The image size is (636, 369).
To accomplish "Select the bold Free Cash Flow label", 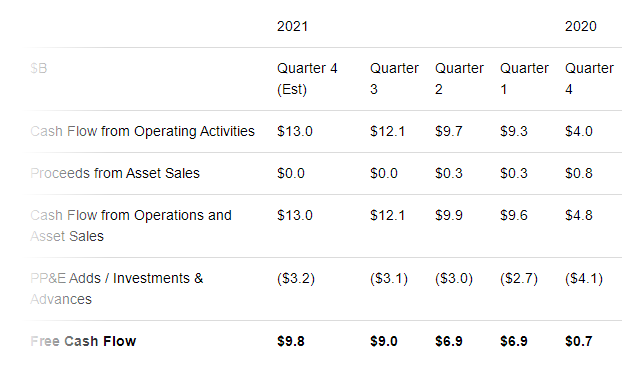I will pos(83,341).
